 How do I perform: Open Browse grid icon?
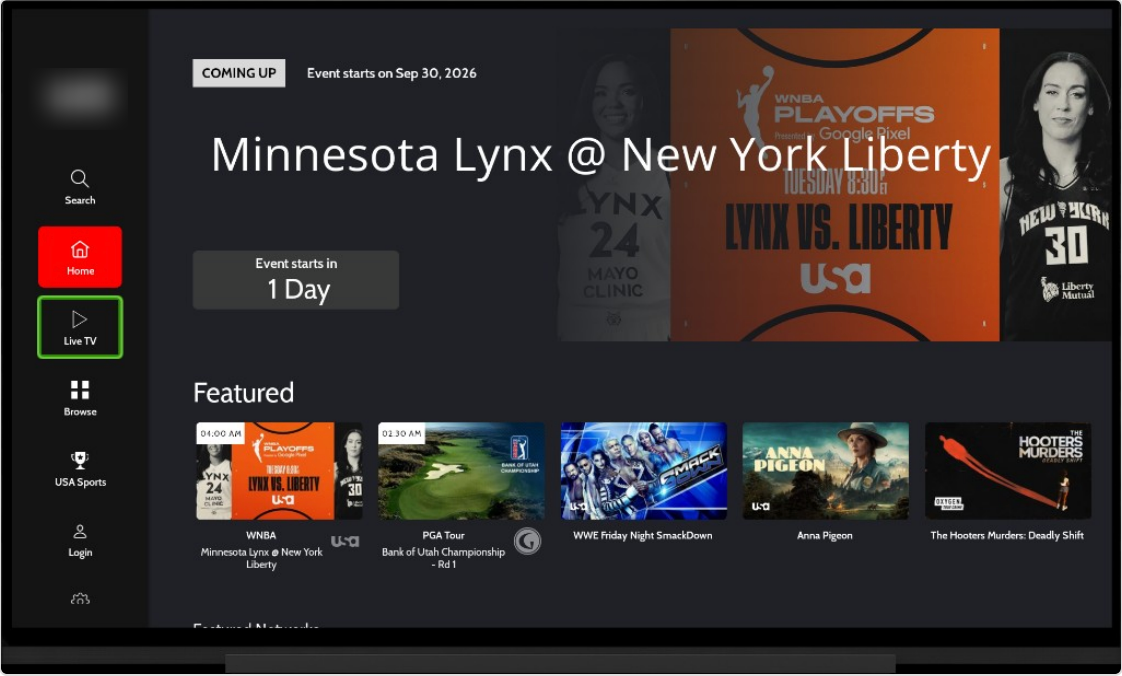(x=79, y=390)
